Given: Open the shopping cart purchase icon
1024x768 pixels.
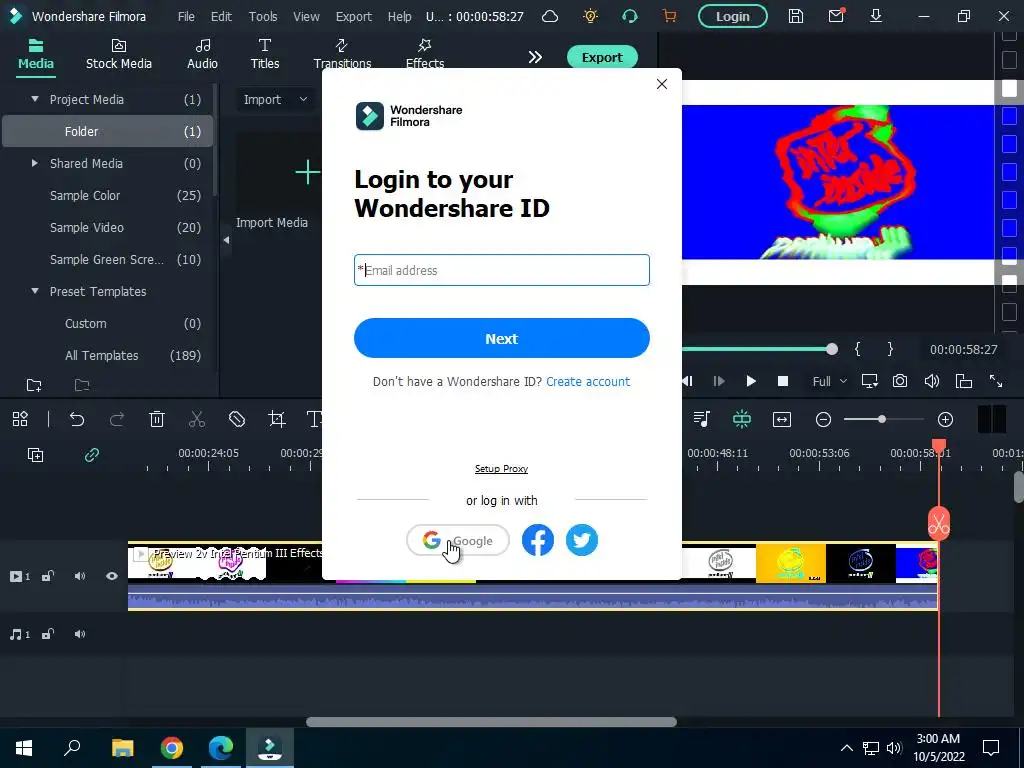Looking at the screenshot, I should [x=669, y=16].
